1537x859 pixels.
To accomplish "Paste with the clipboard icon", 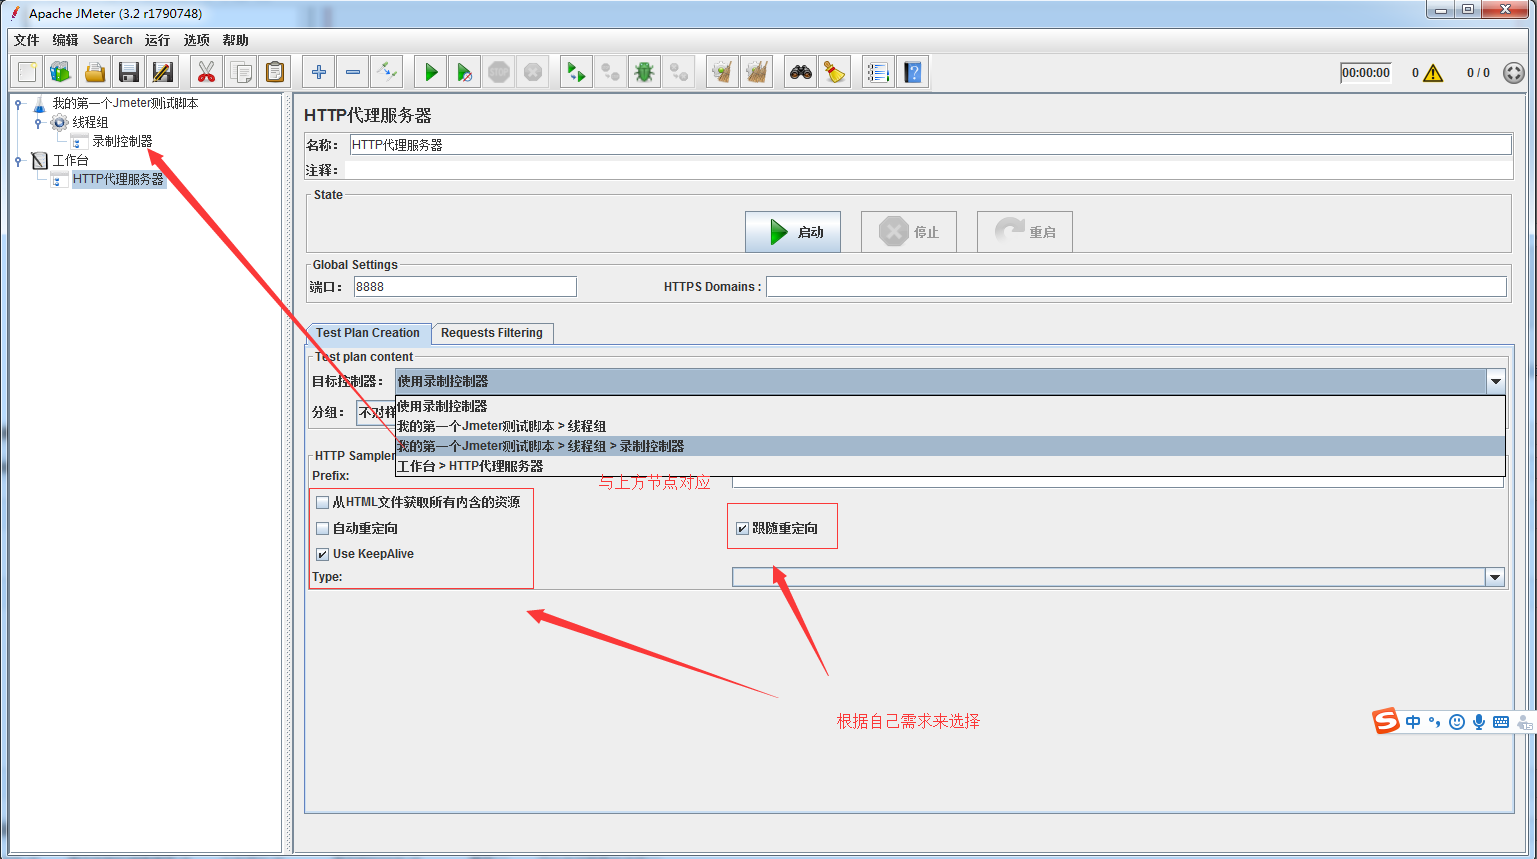I will click(x=274, y=72).
